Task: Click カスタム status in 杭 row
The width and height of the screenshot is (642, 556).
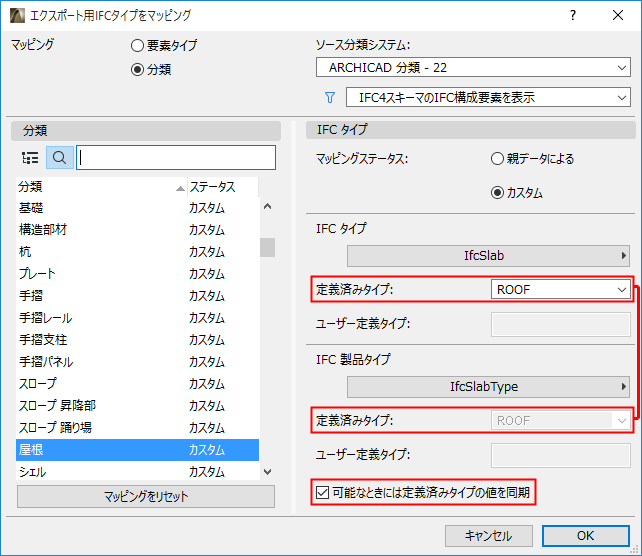Action: [207, 252]
